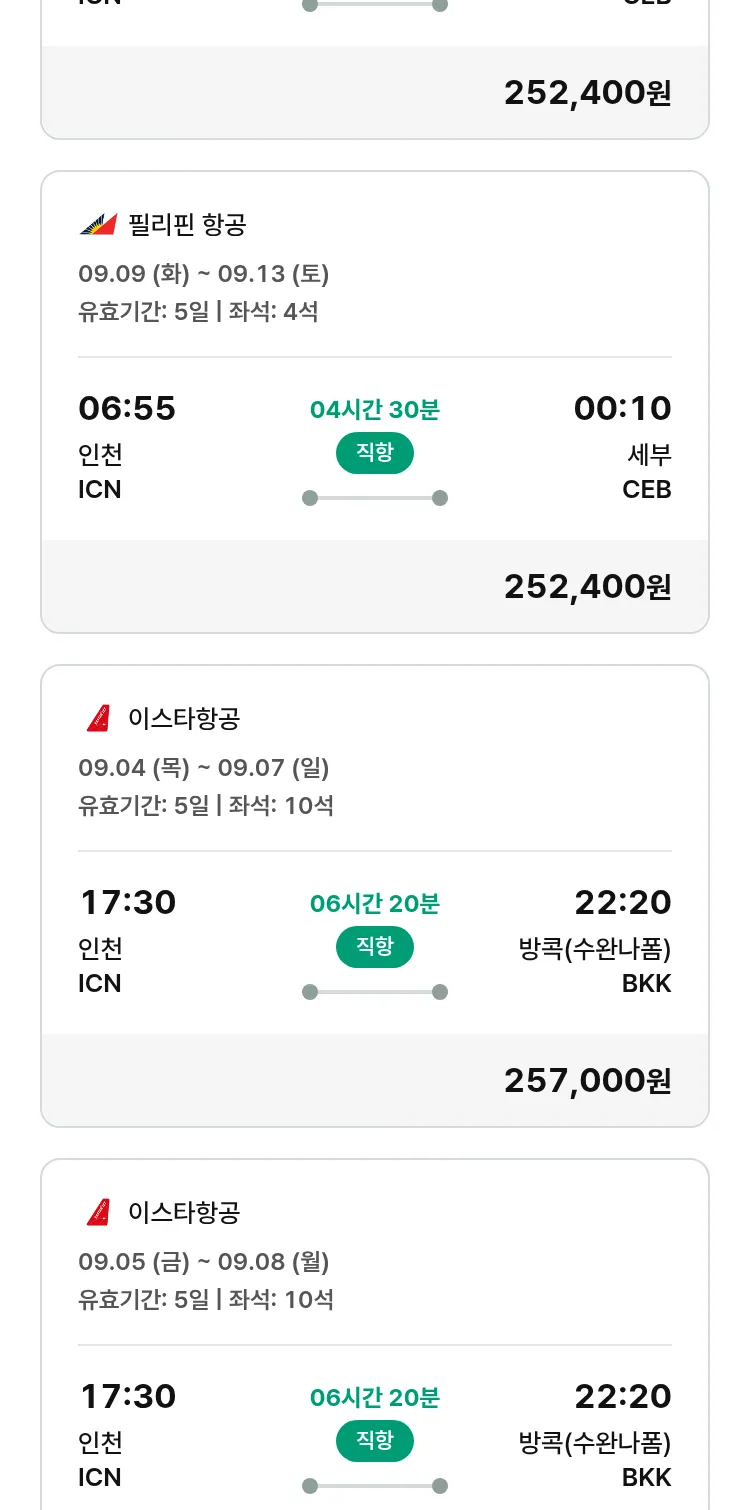Tap 직항 badge on 09.04 Eastar flight
Screen dimensions: 750x1510
pos(374,947)
